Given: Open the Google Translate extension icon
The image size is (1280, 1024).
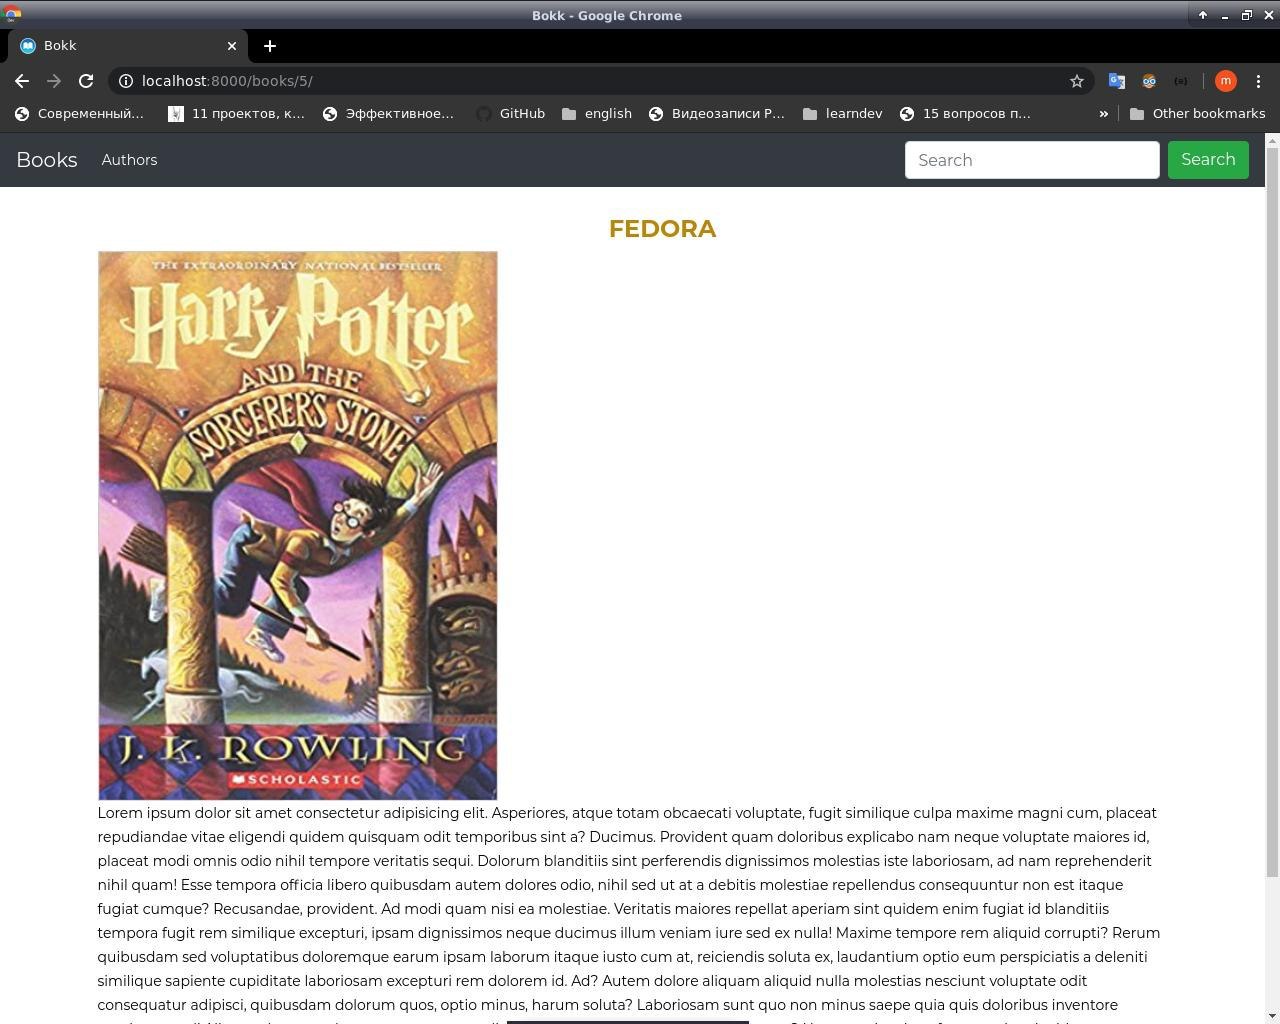Looking at the screenshot, I should [x=1117, y=81].
